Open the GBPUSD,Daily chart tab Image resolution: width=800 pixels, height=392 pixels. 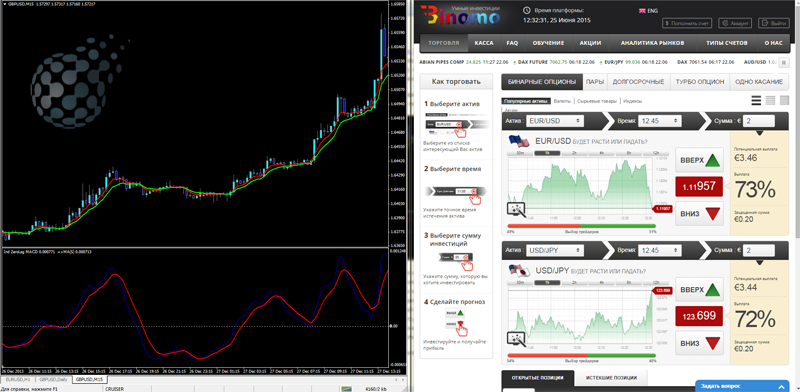53,380
